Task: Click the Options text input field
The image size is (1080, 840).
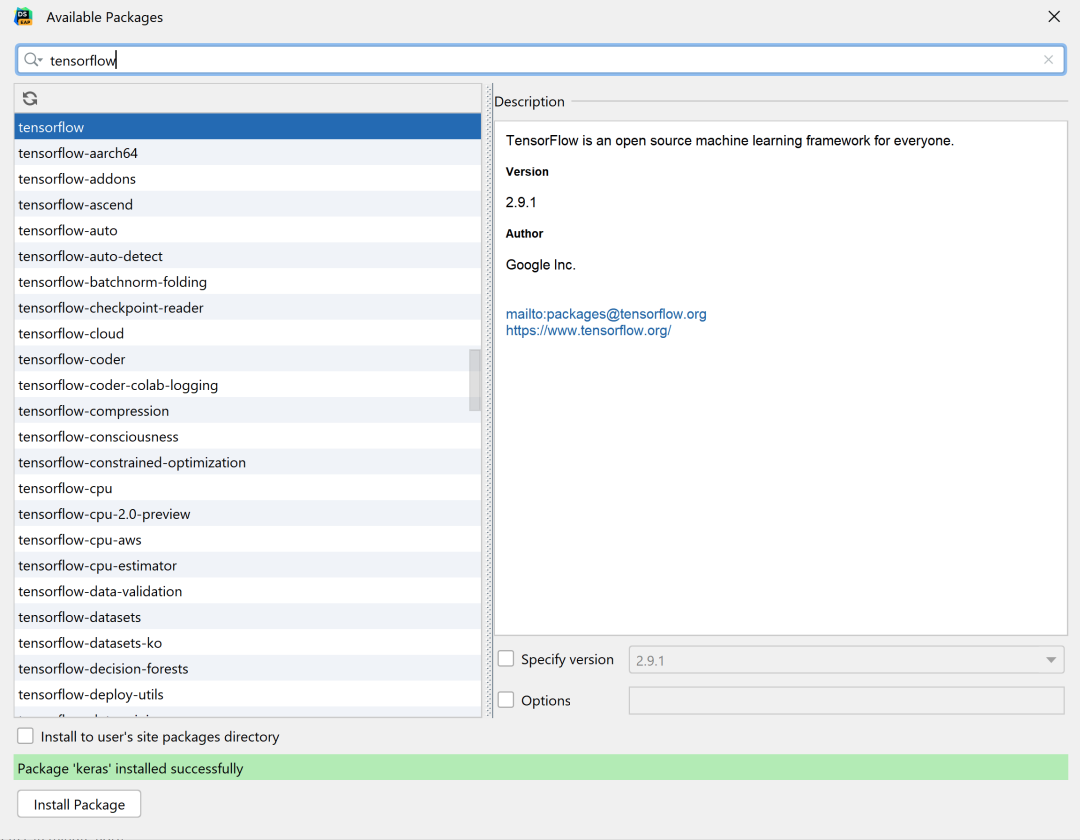Action: coord(846,700)
